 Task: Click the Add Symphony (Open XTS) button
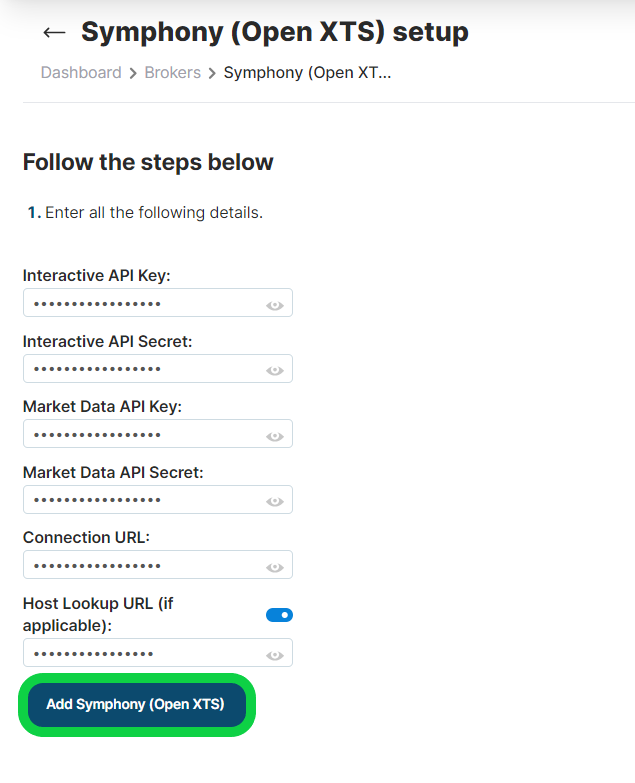[x=137, y=705]
